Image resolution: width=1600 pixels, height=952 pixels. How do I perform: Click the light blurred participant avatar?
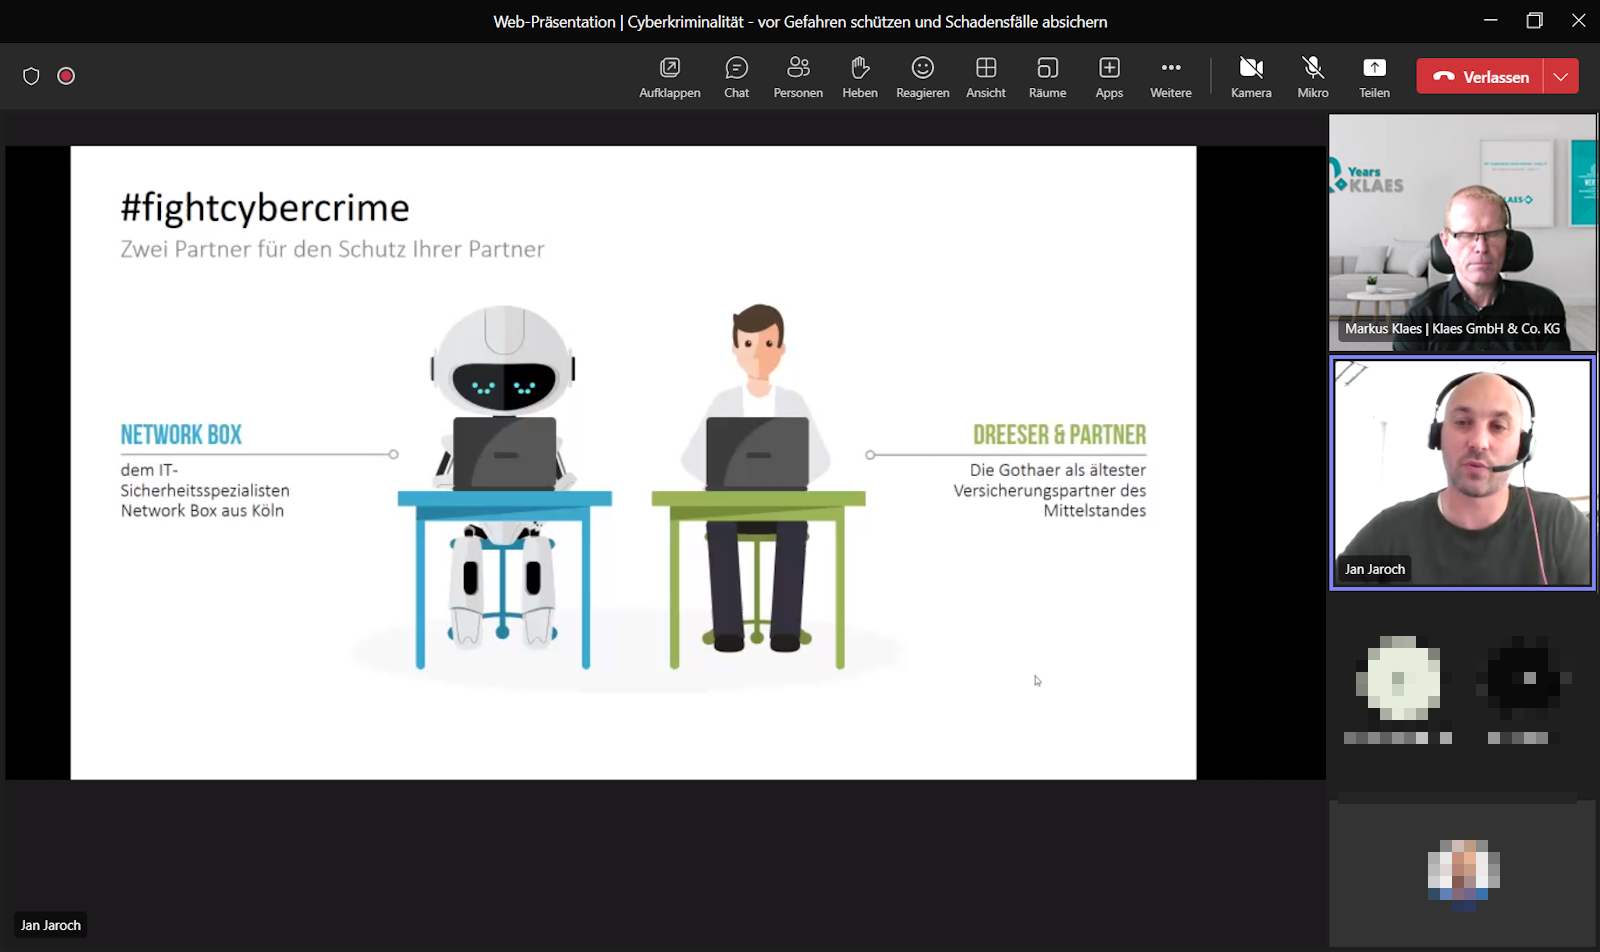click(x=1398, y=678)
